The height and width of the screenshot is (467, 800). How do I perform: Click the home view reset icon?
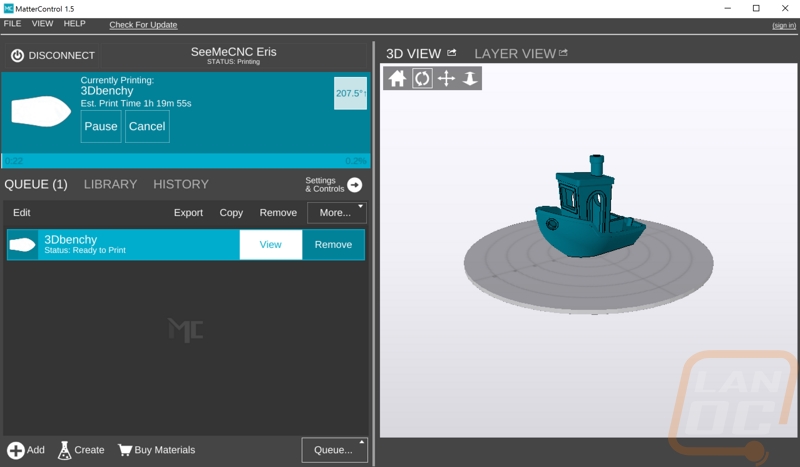[397, 79]
